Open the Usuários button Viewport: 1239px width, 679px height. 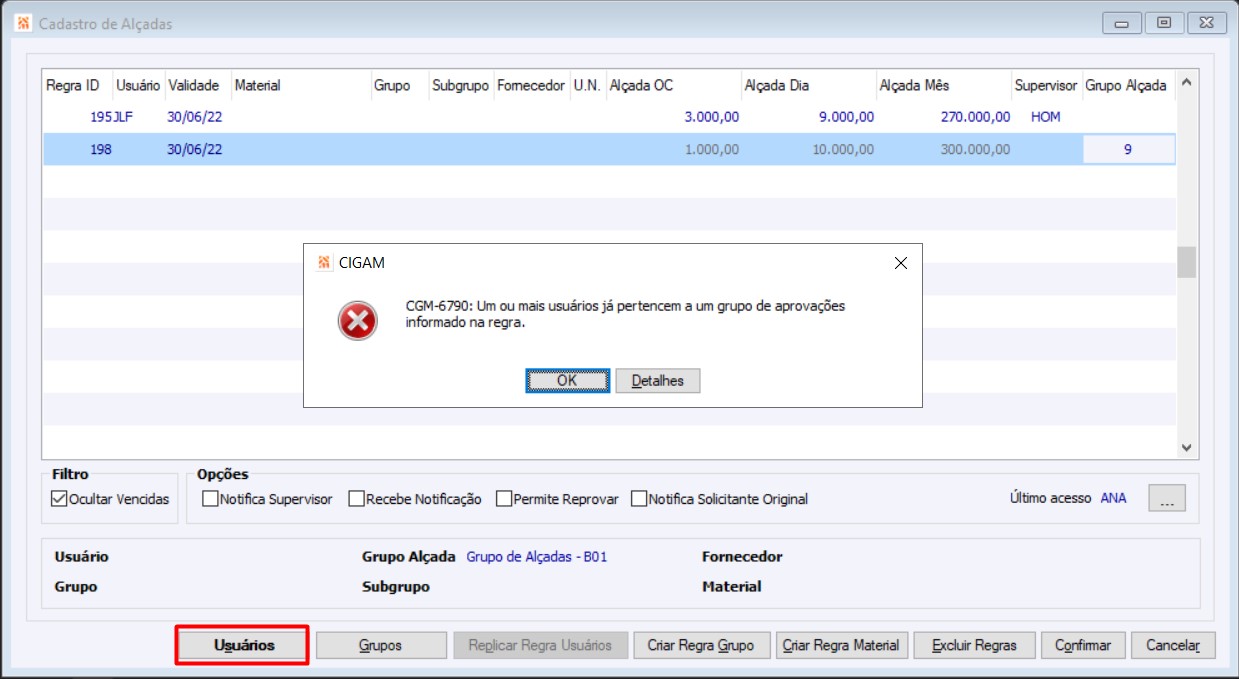click(x=244, y=645)
